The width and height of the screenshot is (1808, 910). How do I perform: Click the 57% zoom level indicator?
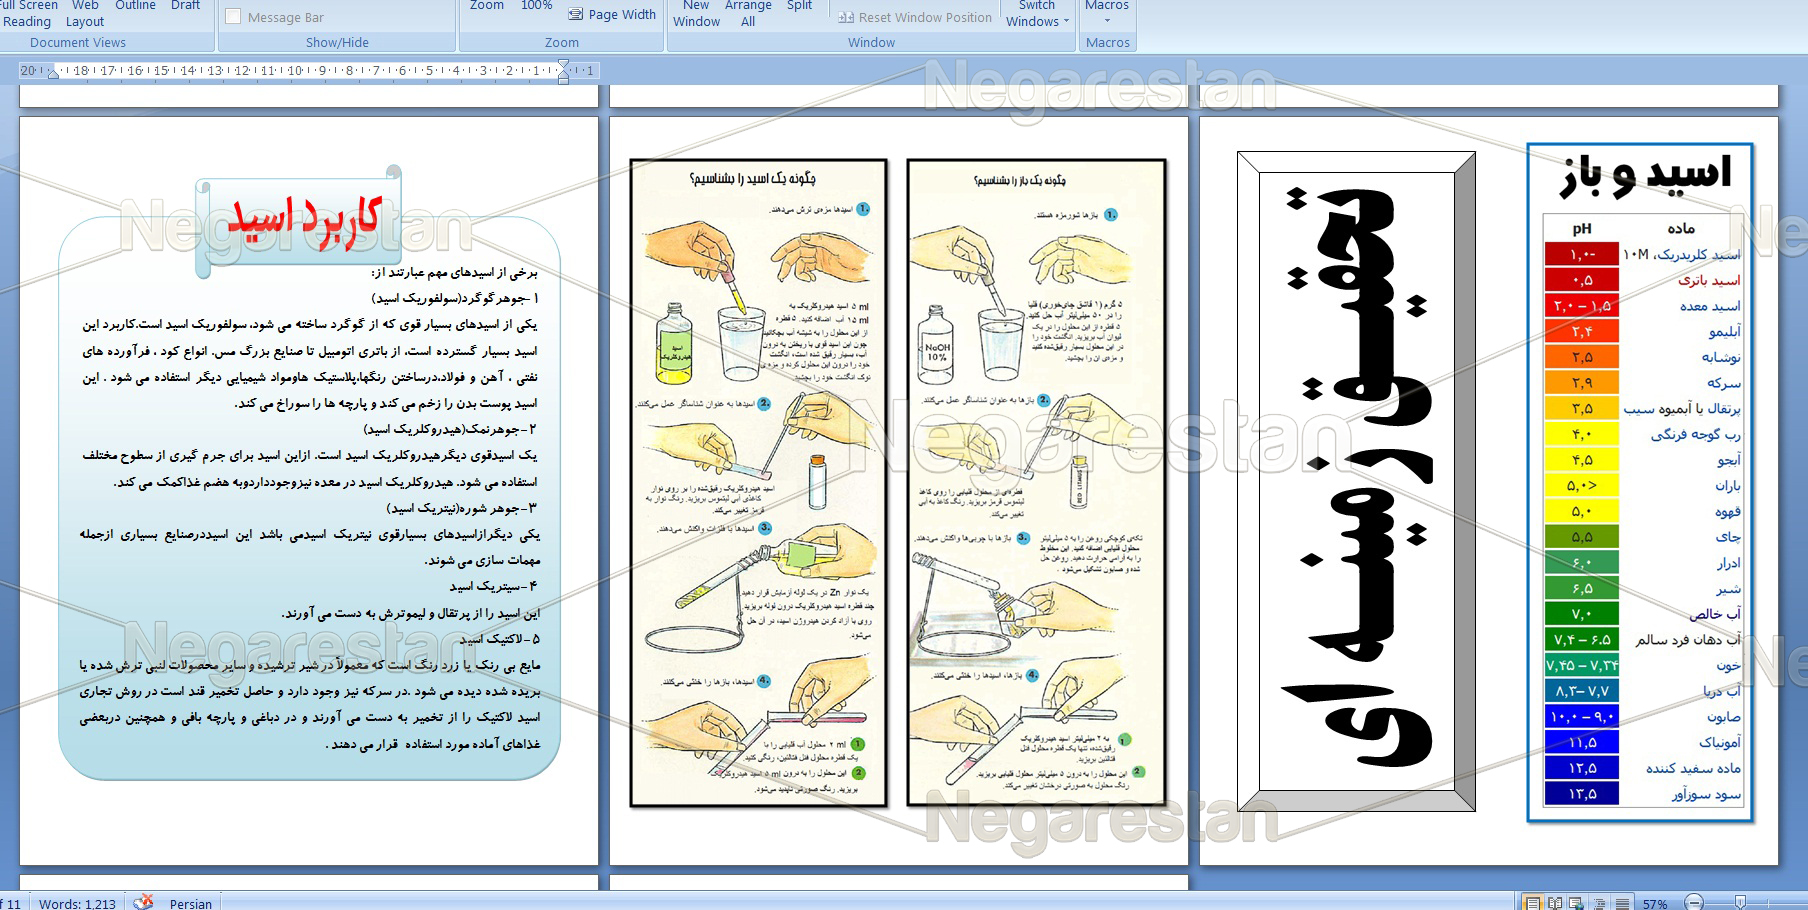point(1655,904)
